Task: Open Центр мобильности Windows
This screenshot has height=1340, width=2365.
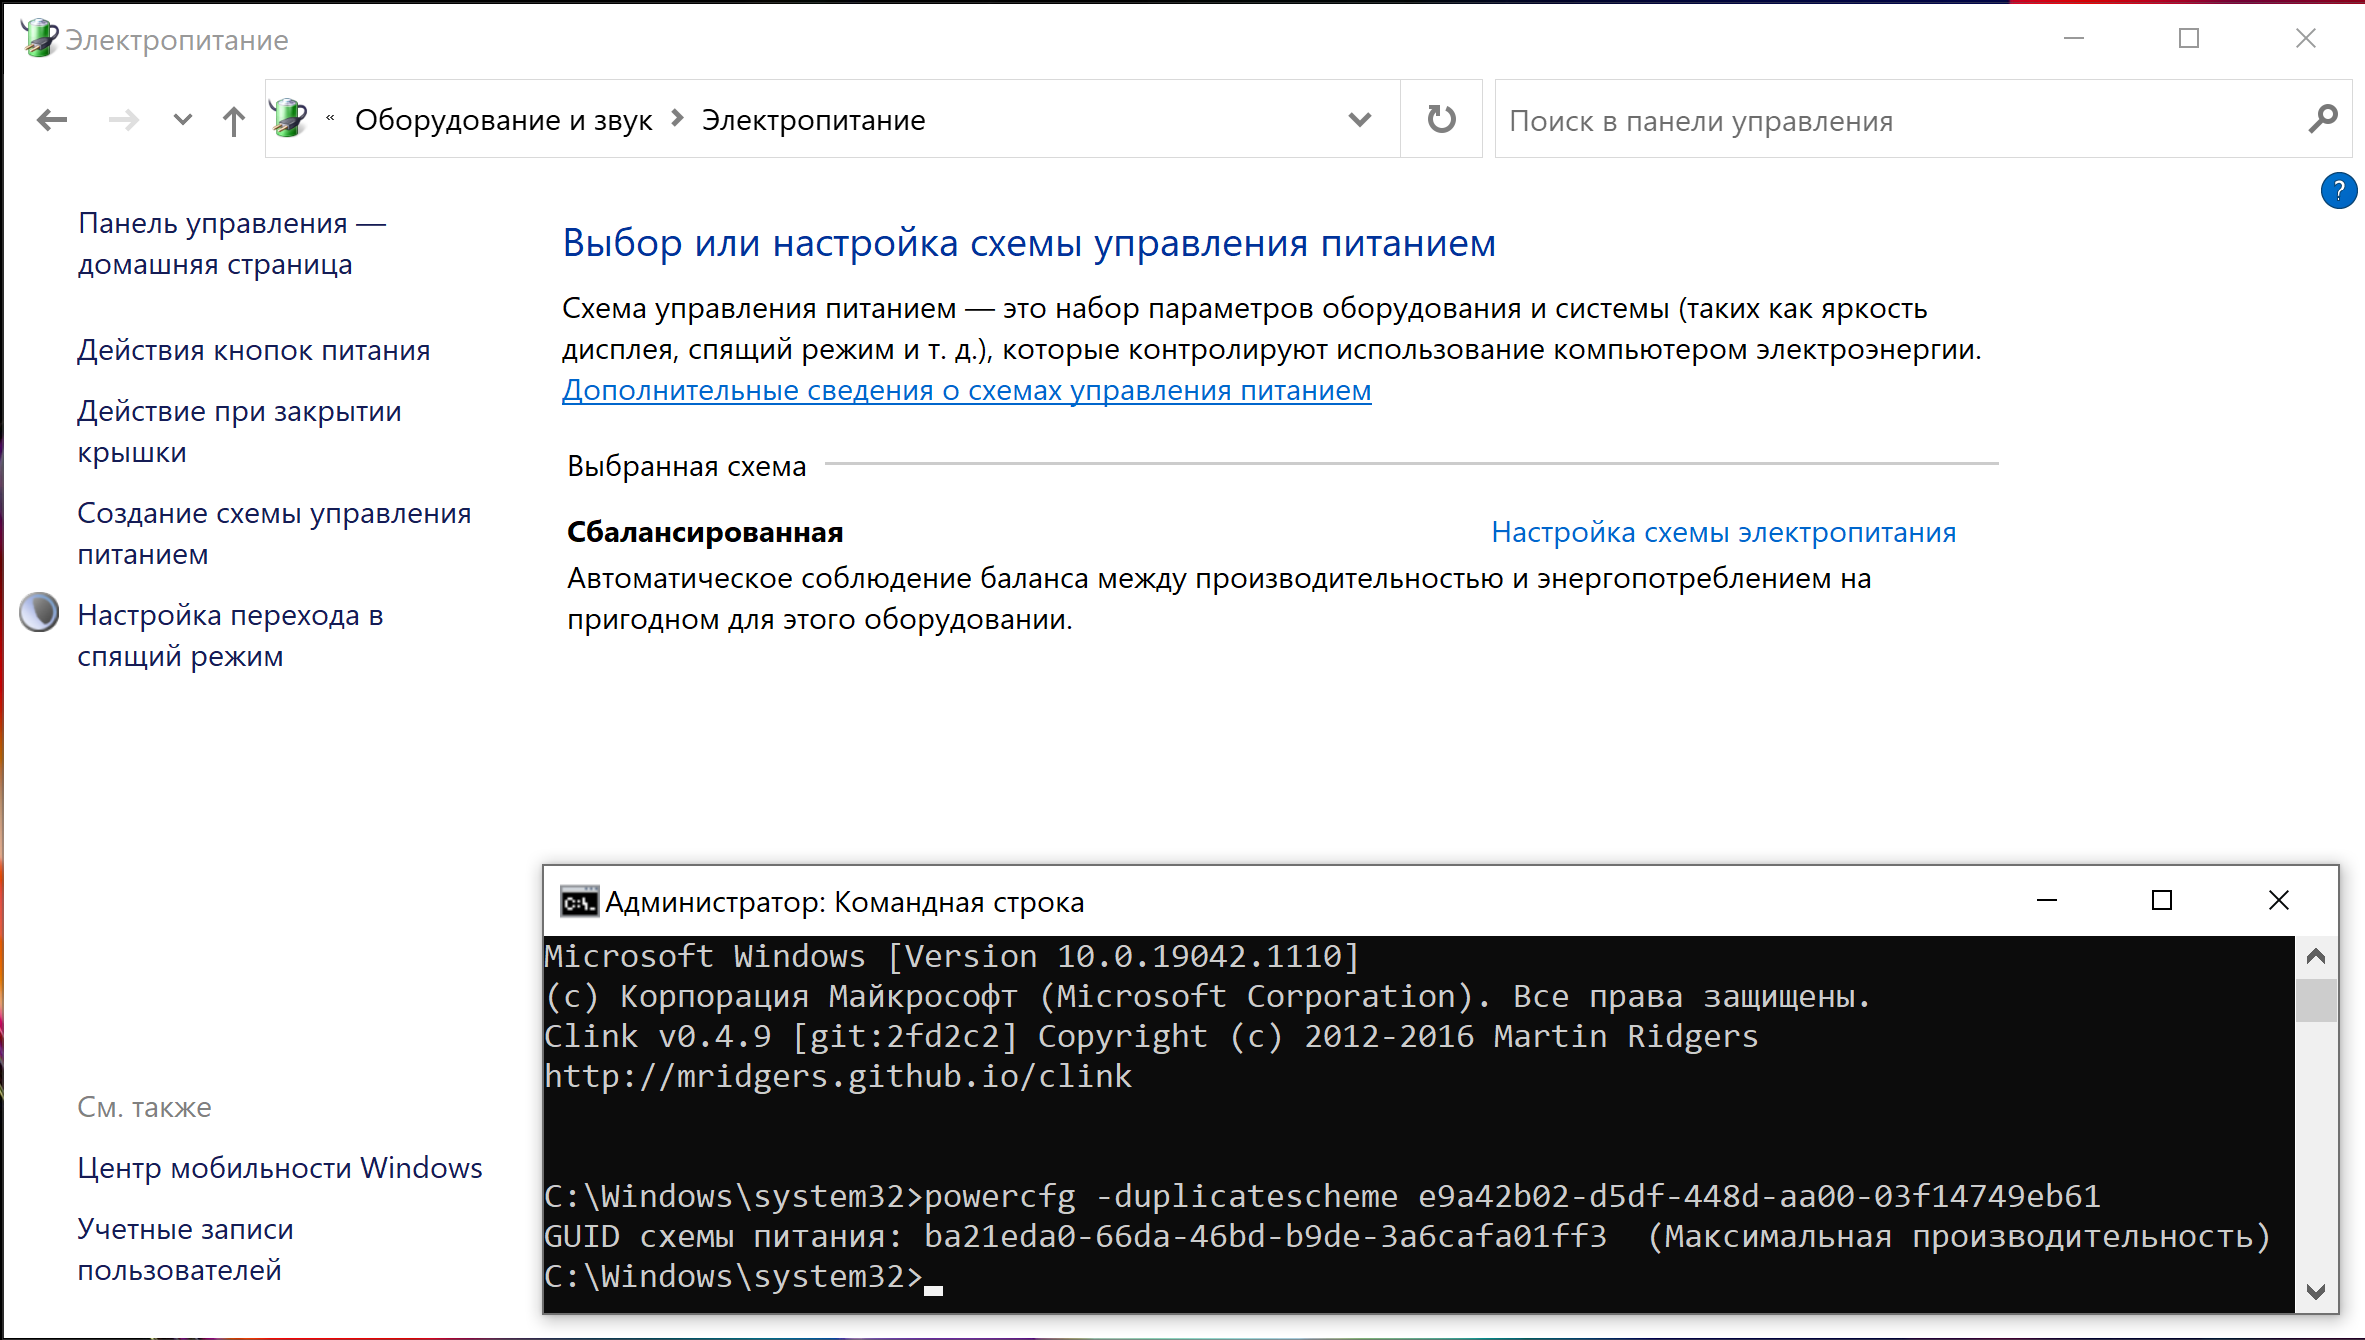Action: (280, 1168)
